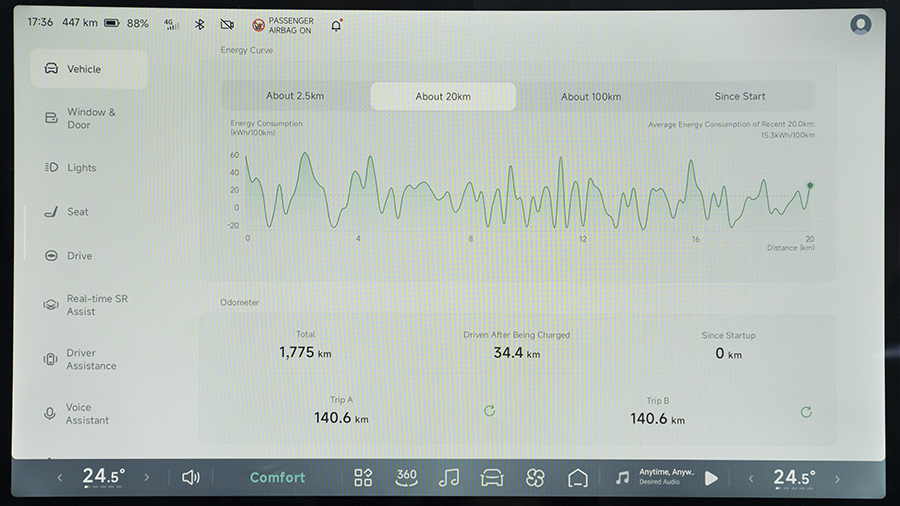Open the user profile avatar
Image resolution: width=900 pixels, height=506 pixels.
click(860, 24)
